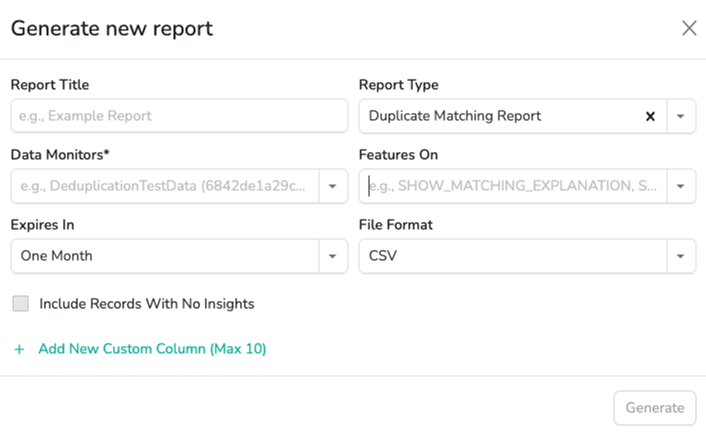Click the Report Title field label
Viewport: 706px width, 432px height.
pos(50,85)
